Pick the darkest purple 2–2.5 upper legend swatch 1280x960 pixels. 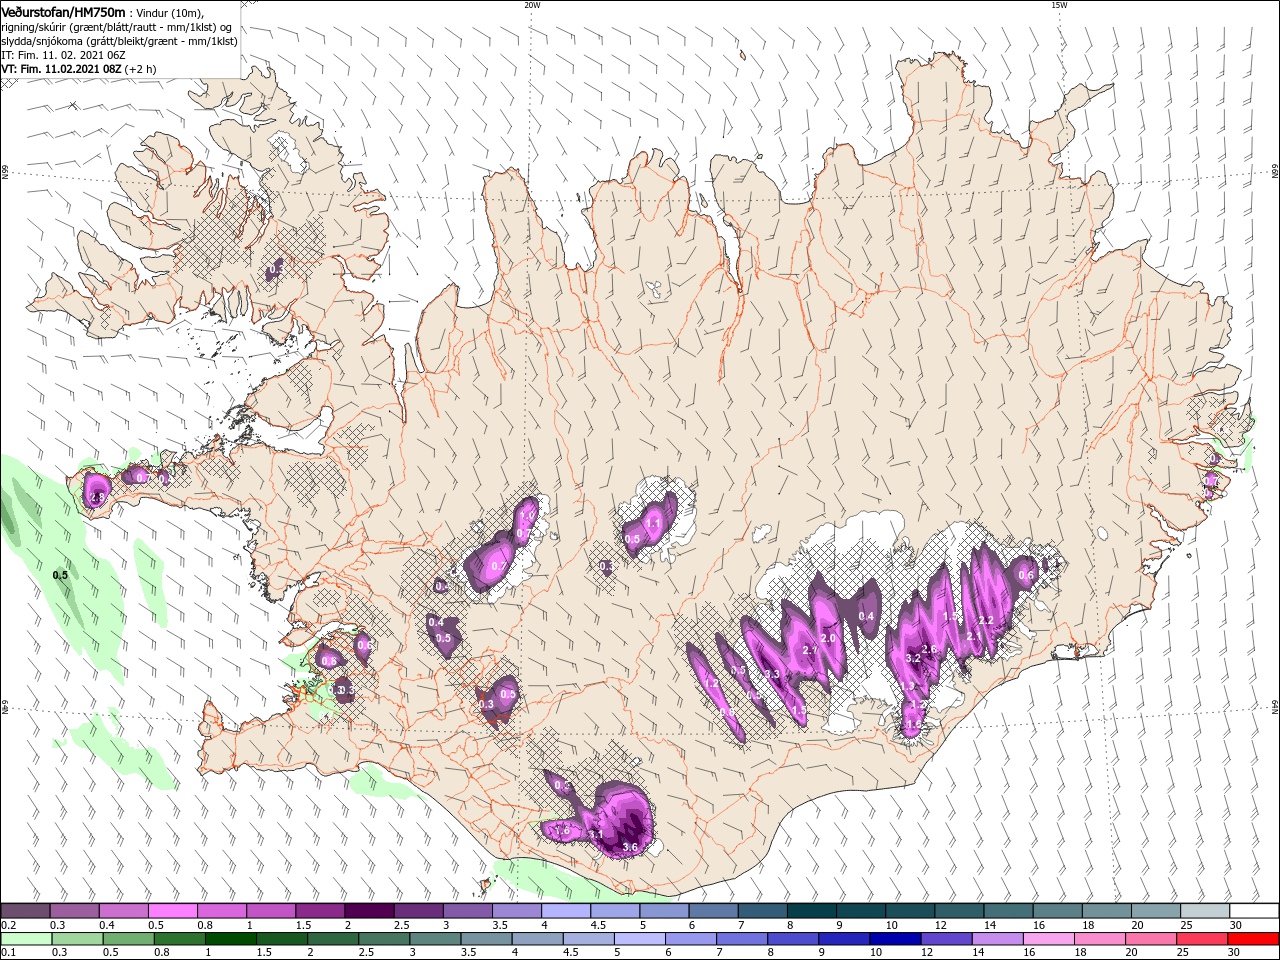click(368, 911)
